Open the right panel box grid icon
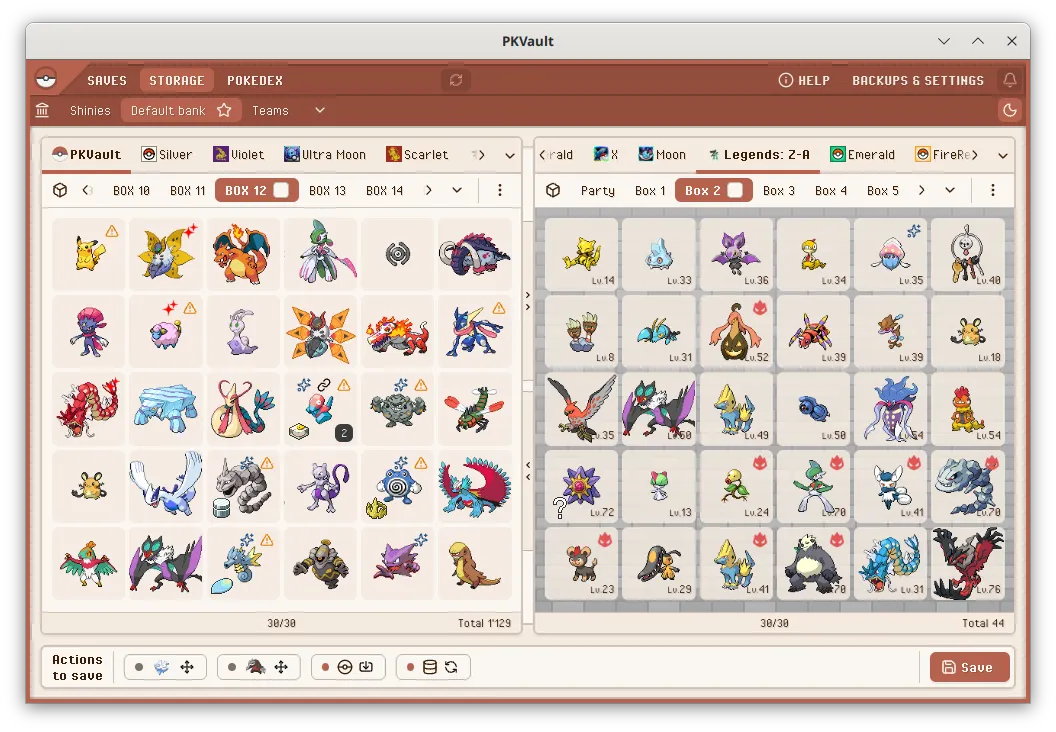The height and width of the screenshot is (732, 1056). pos(553,191)
